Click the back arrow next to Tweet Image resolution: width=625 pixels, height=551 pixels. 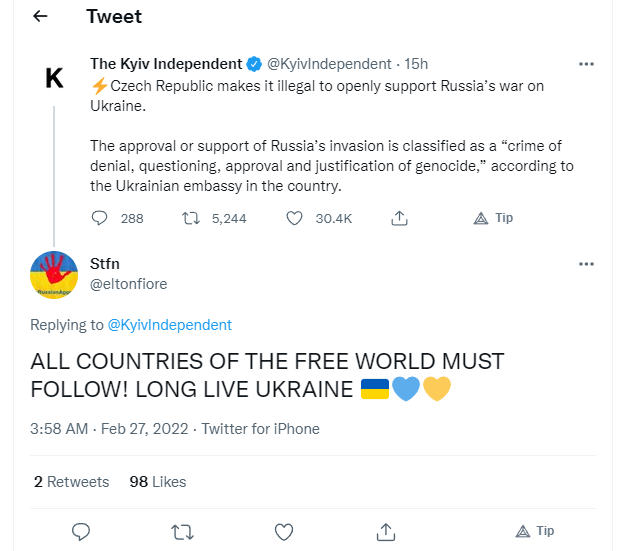(x=41, y=17)
